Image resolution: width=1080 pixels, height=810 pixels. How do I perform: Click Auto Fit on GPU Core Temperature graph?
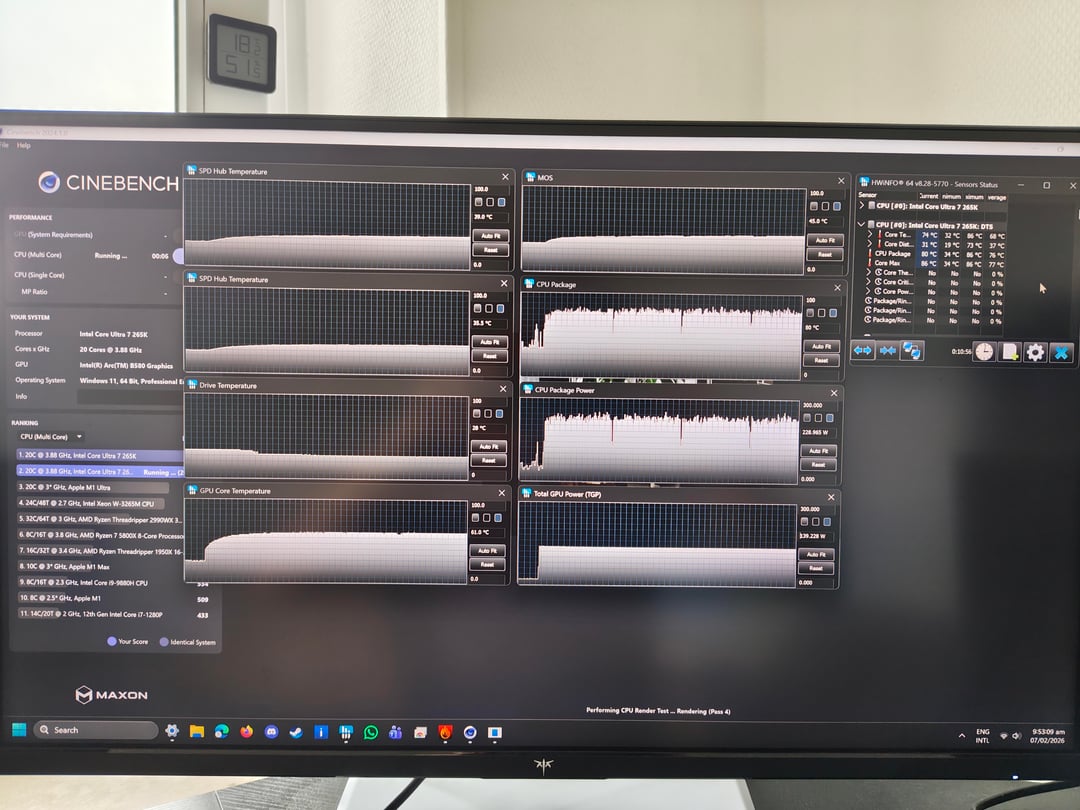point(488,551)
